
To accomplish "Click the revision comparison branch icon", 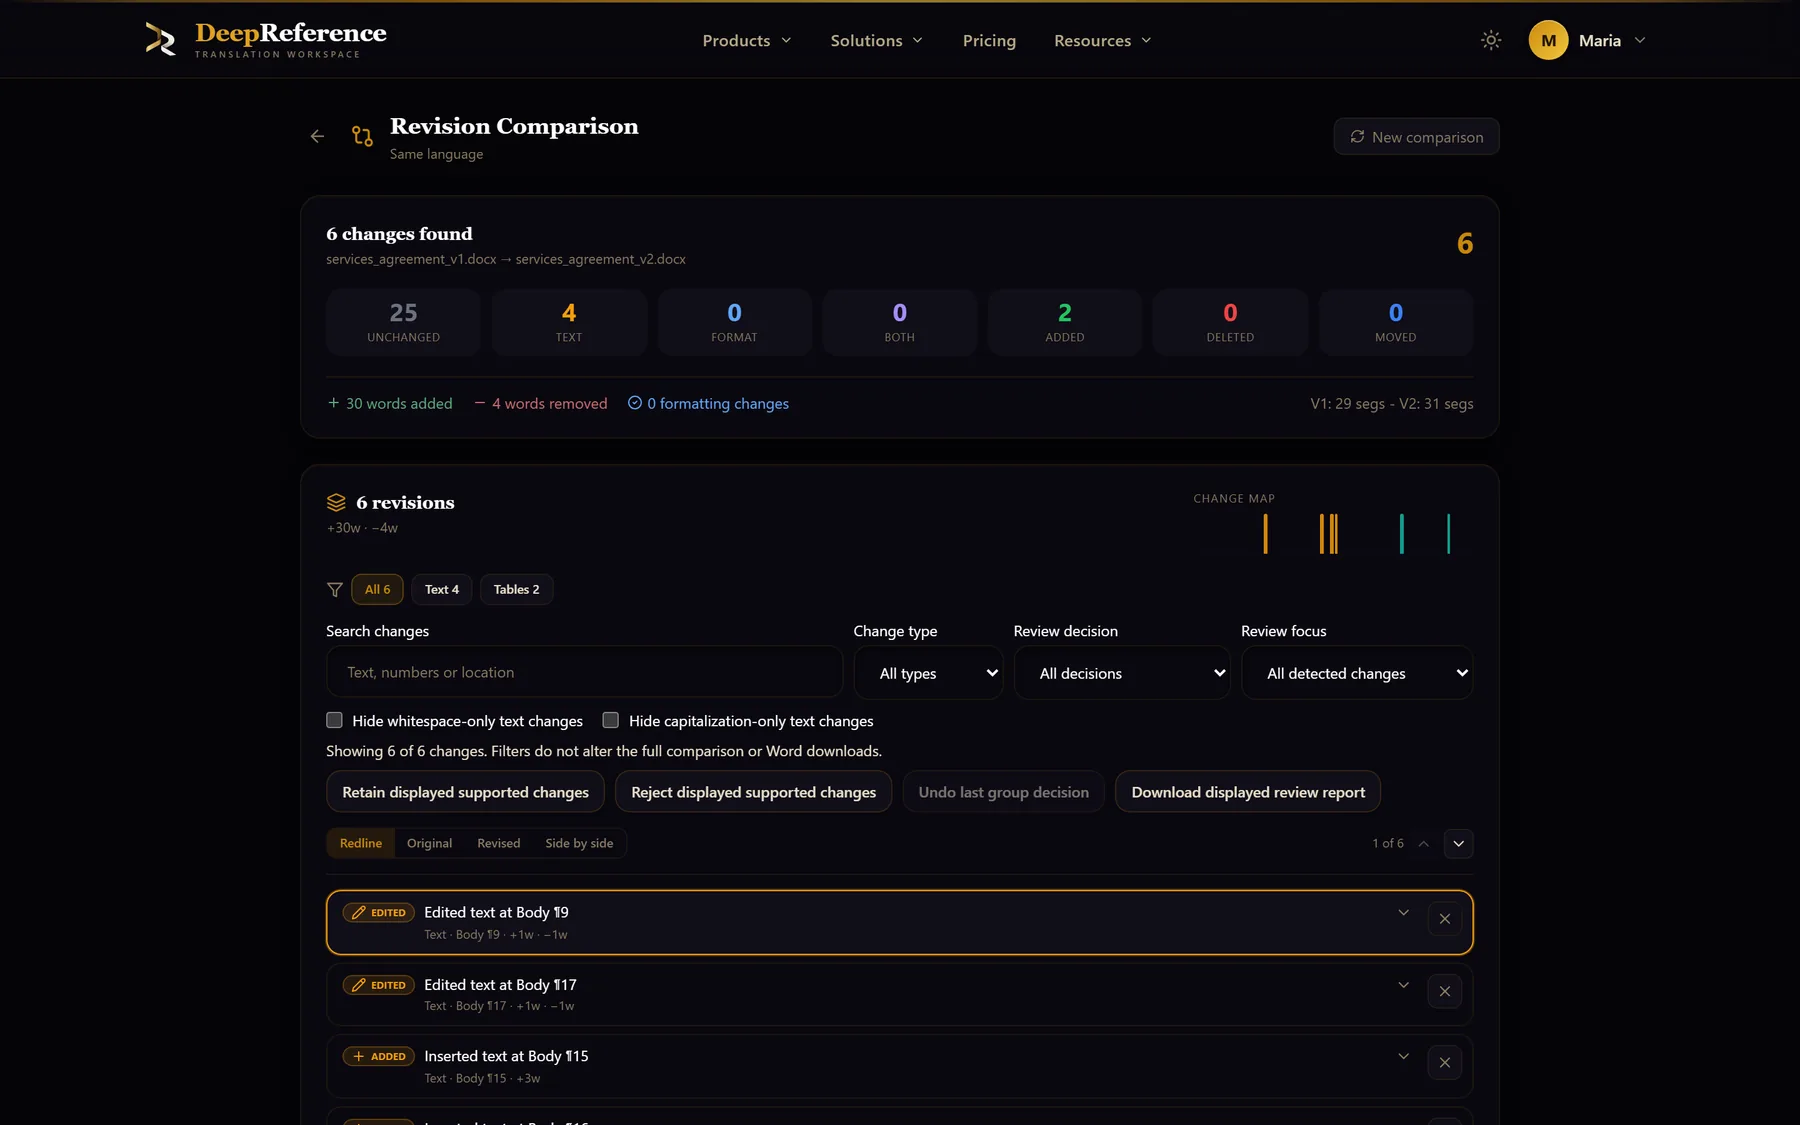I will pyautogui.click(x=362, y=136).
